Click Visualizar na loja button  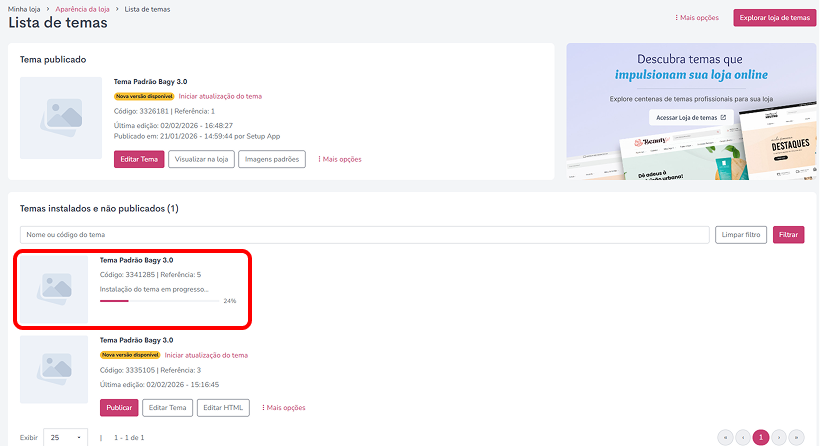tap(201, 159)
